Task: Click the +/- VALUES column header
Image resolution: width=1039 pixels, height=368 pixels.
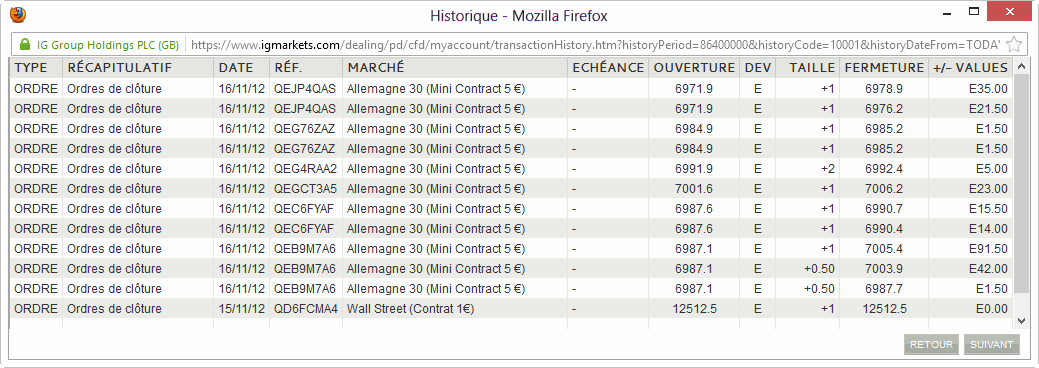Action: tap(970, 68)
